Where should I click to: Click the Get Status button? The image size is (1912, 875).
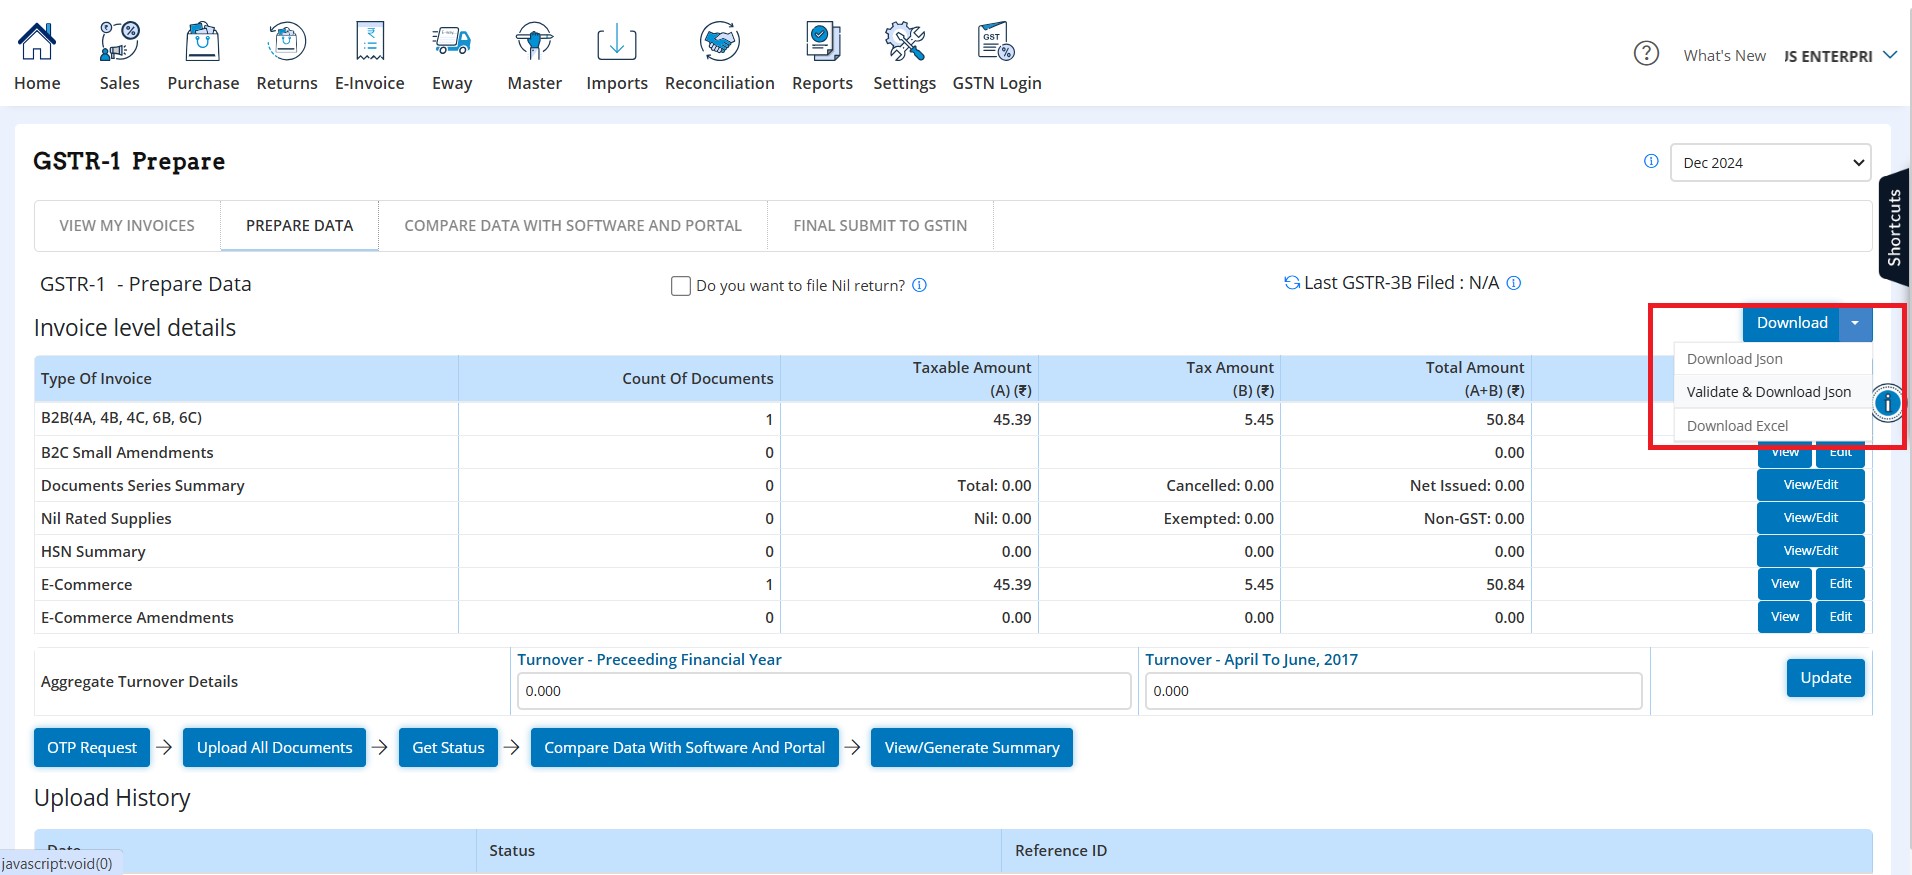coord(448,748)
